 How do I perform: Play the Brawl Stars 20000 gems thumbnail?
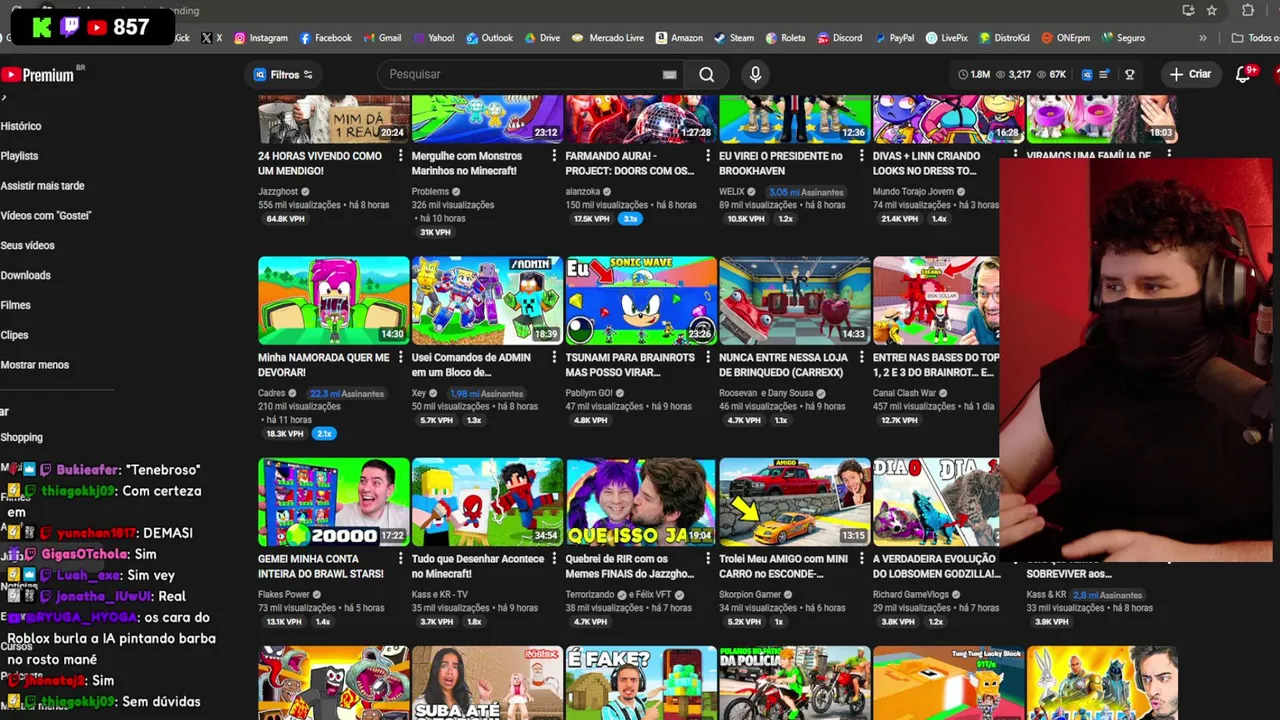pos(334,502)
